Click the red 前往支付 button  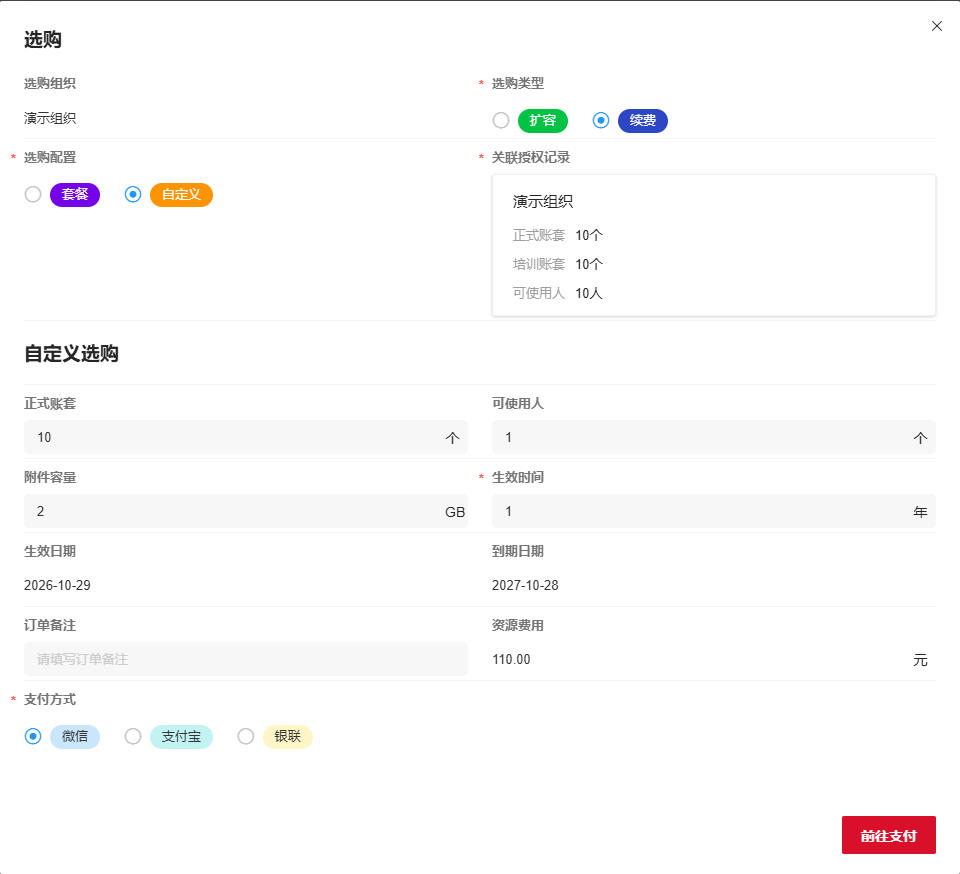click(888, 835)
